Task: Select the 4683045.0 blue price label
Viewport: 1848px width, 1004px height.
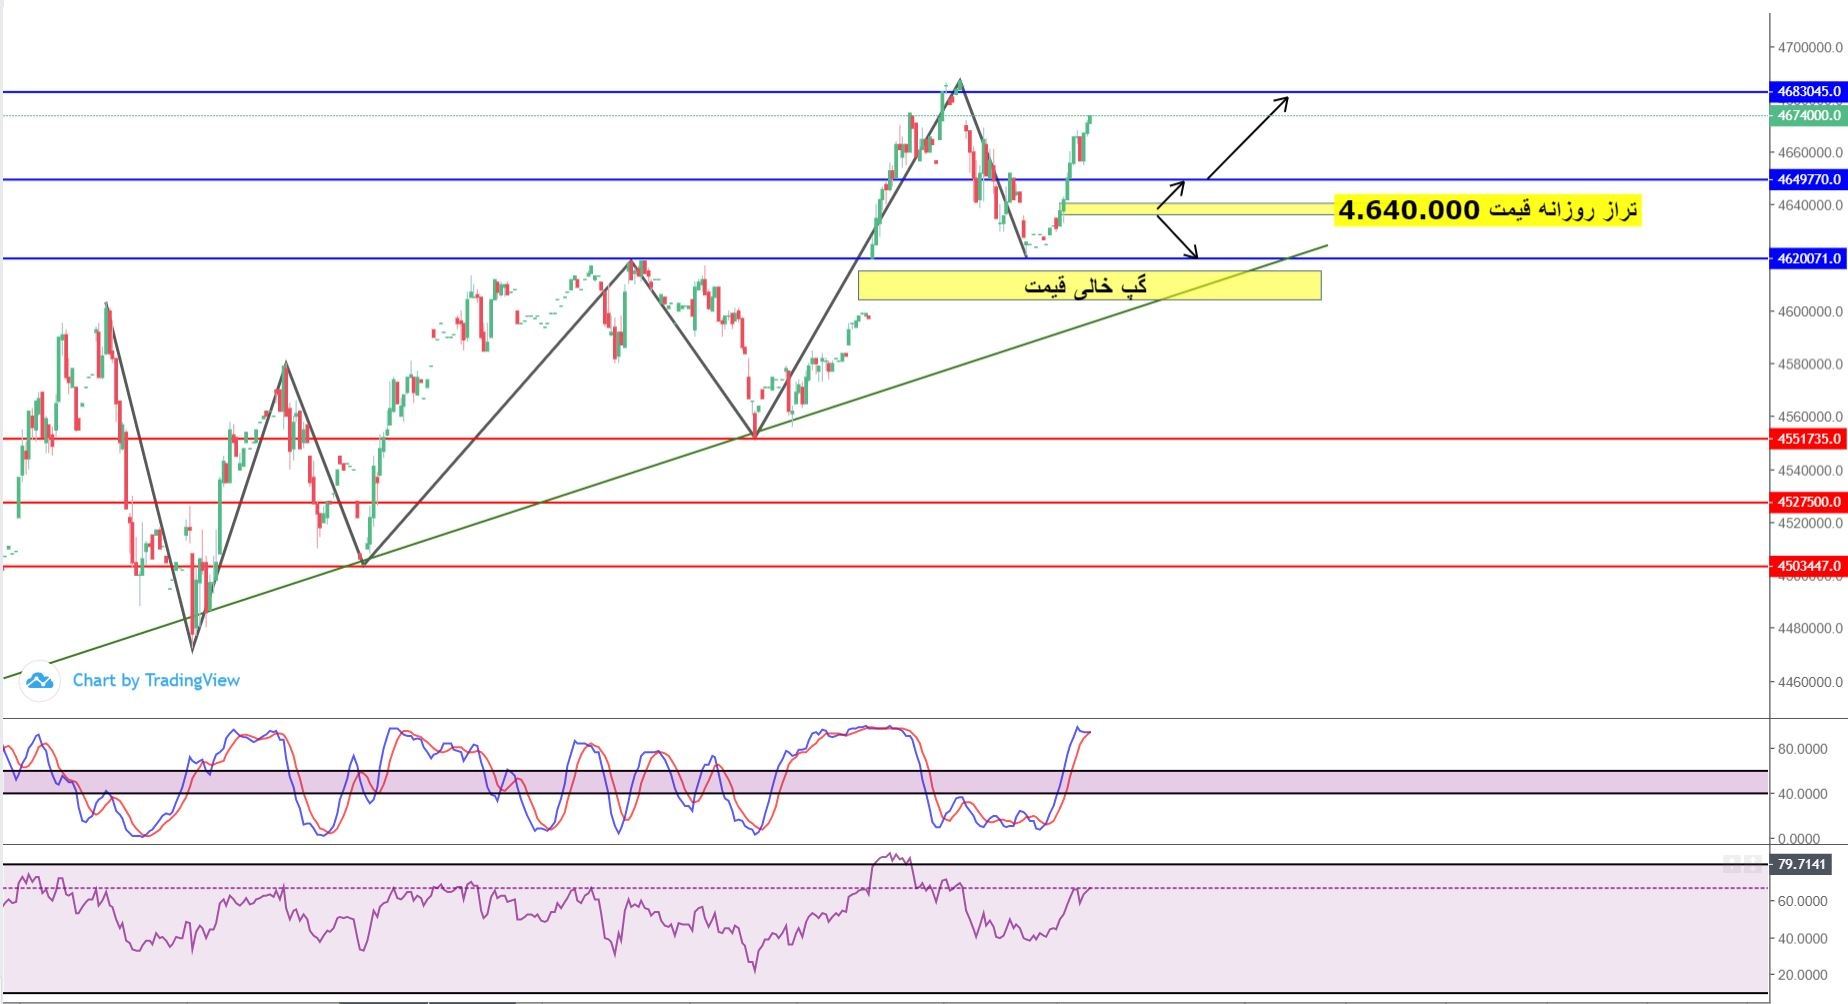Action: click(x=1807, y=91)
